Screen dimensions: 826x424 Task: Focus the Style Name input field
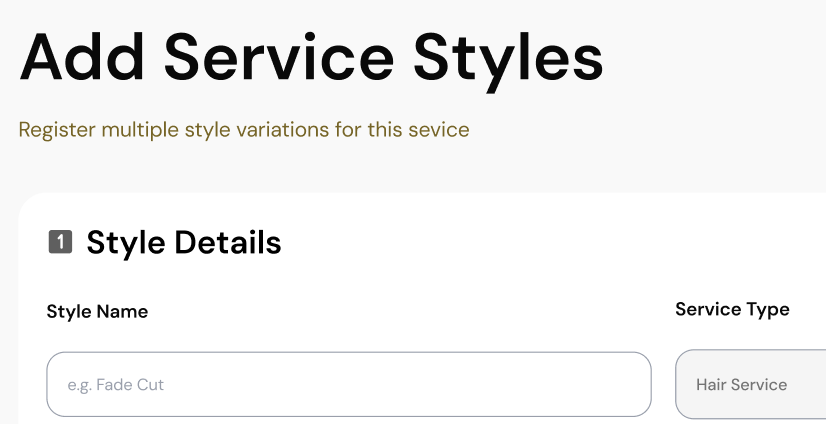(348, 384)
